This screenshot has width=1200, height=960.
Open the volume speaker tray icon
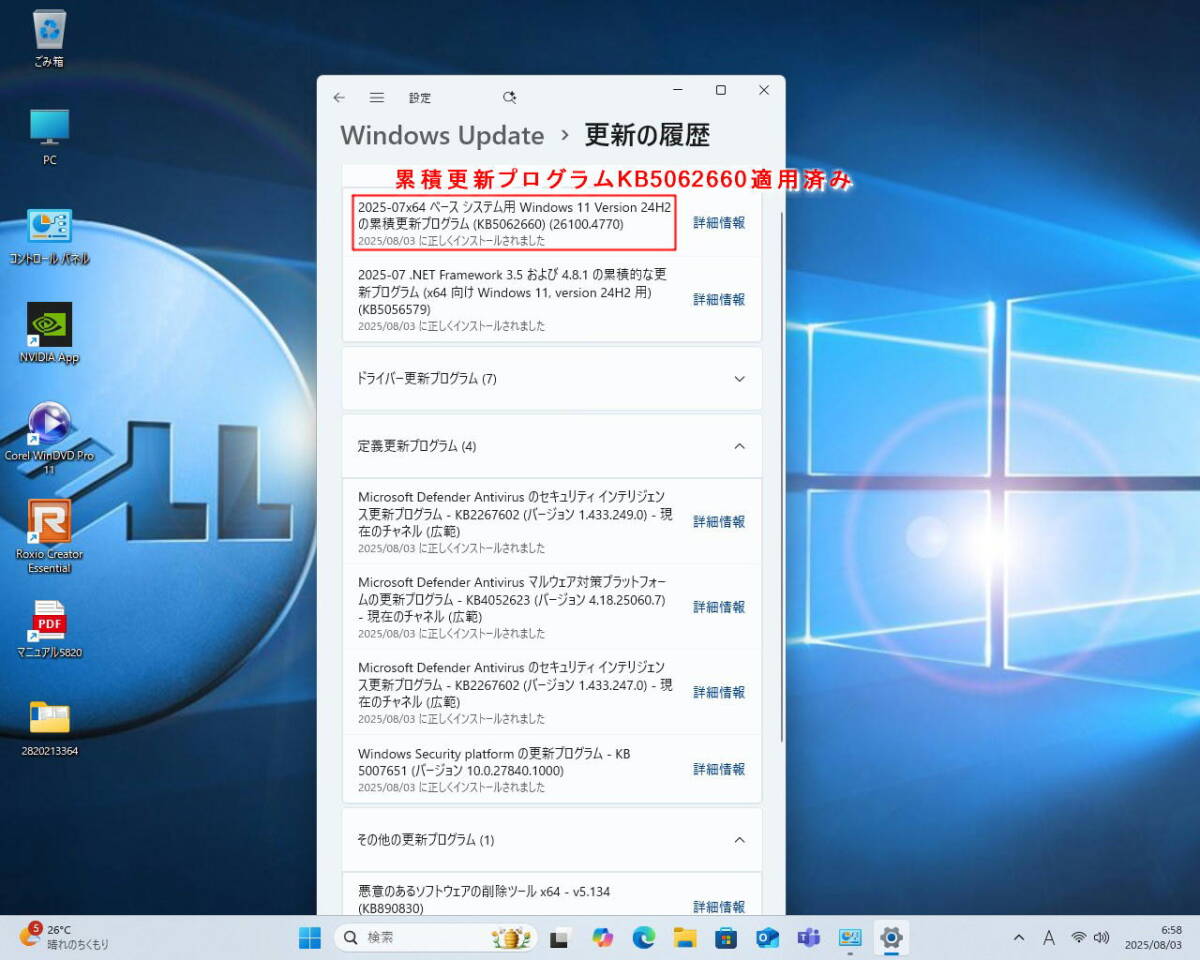1101,938
